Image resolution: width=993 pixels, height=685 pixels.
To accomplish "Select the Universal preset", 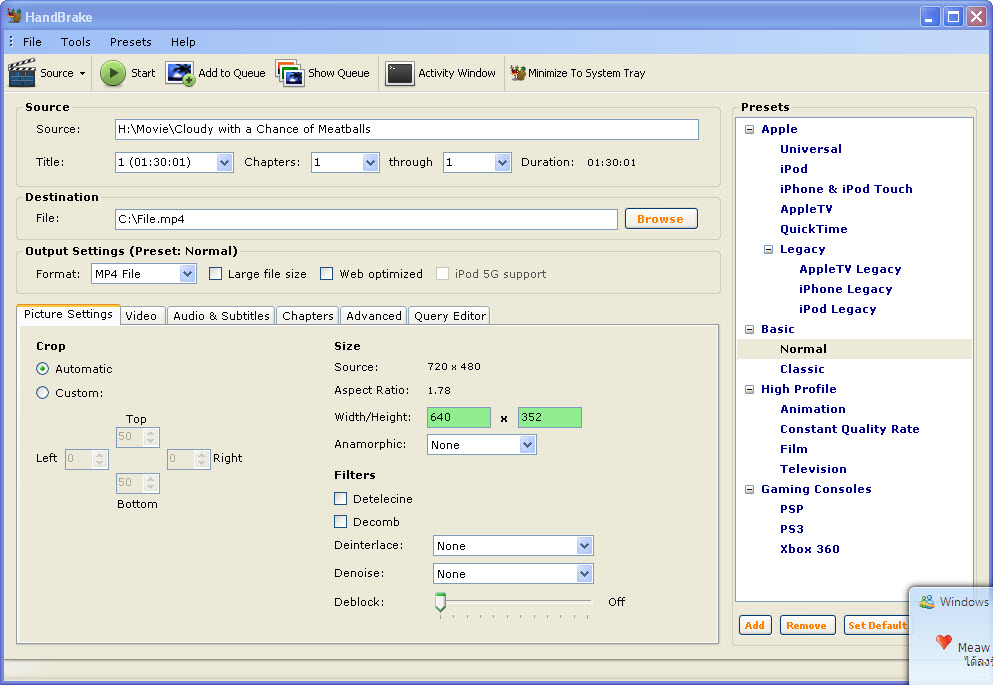I will coord(811,149).
